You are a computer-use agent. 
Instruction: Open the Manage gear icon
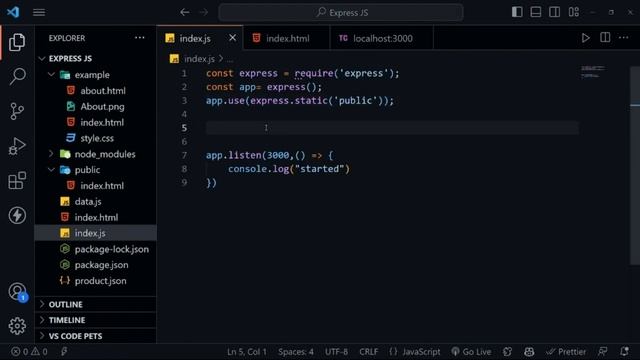click(17, 326)
